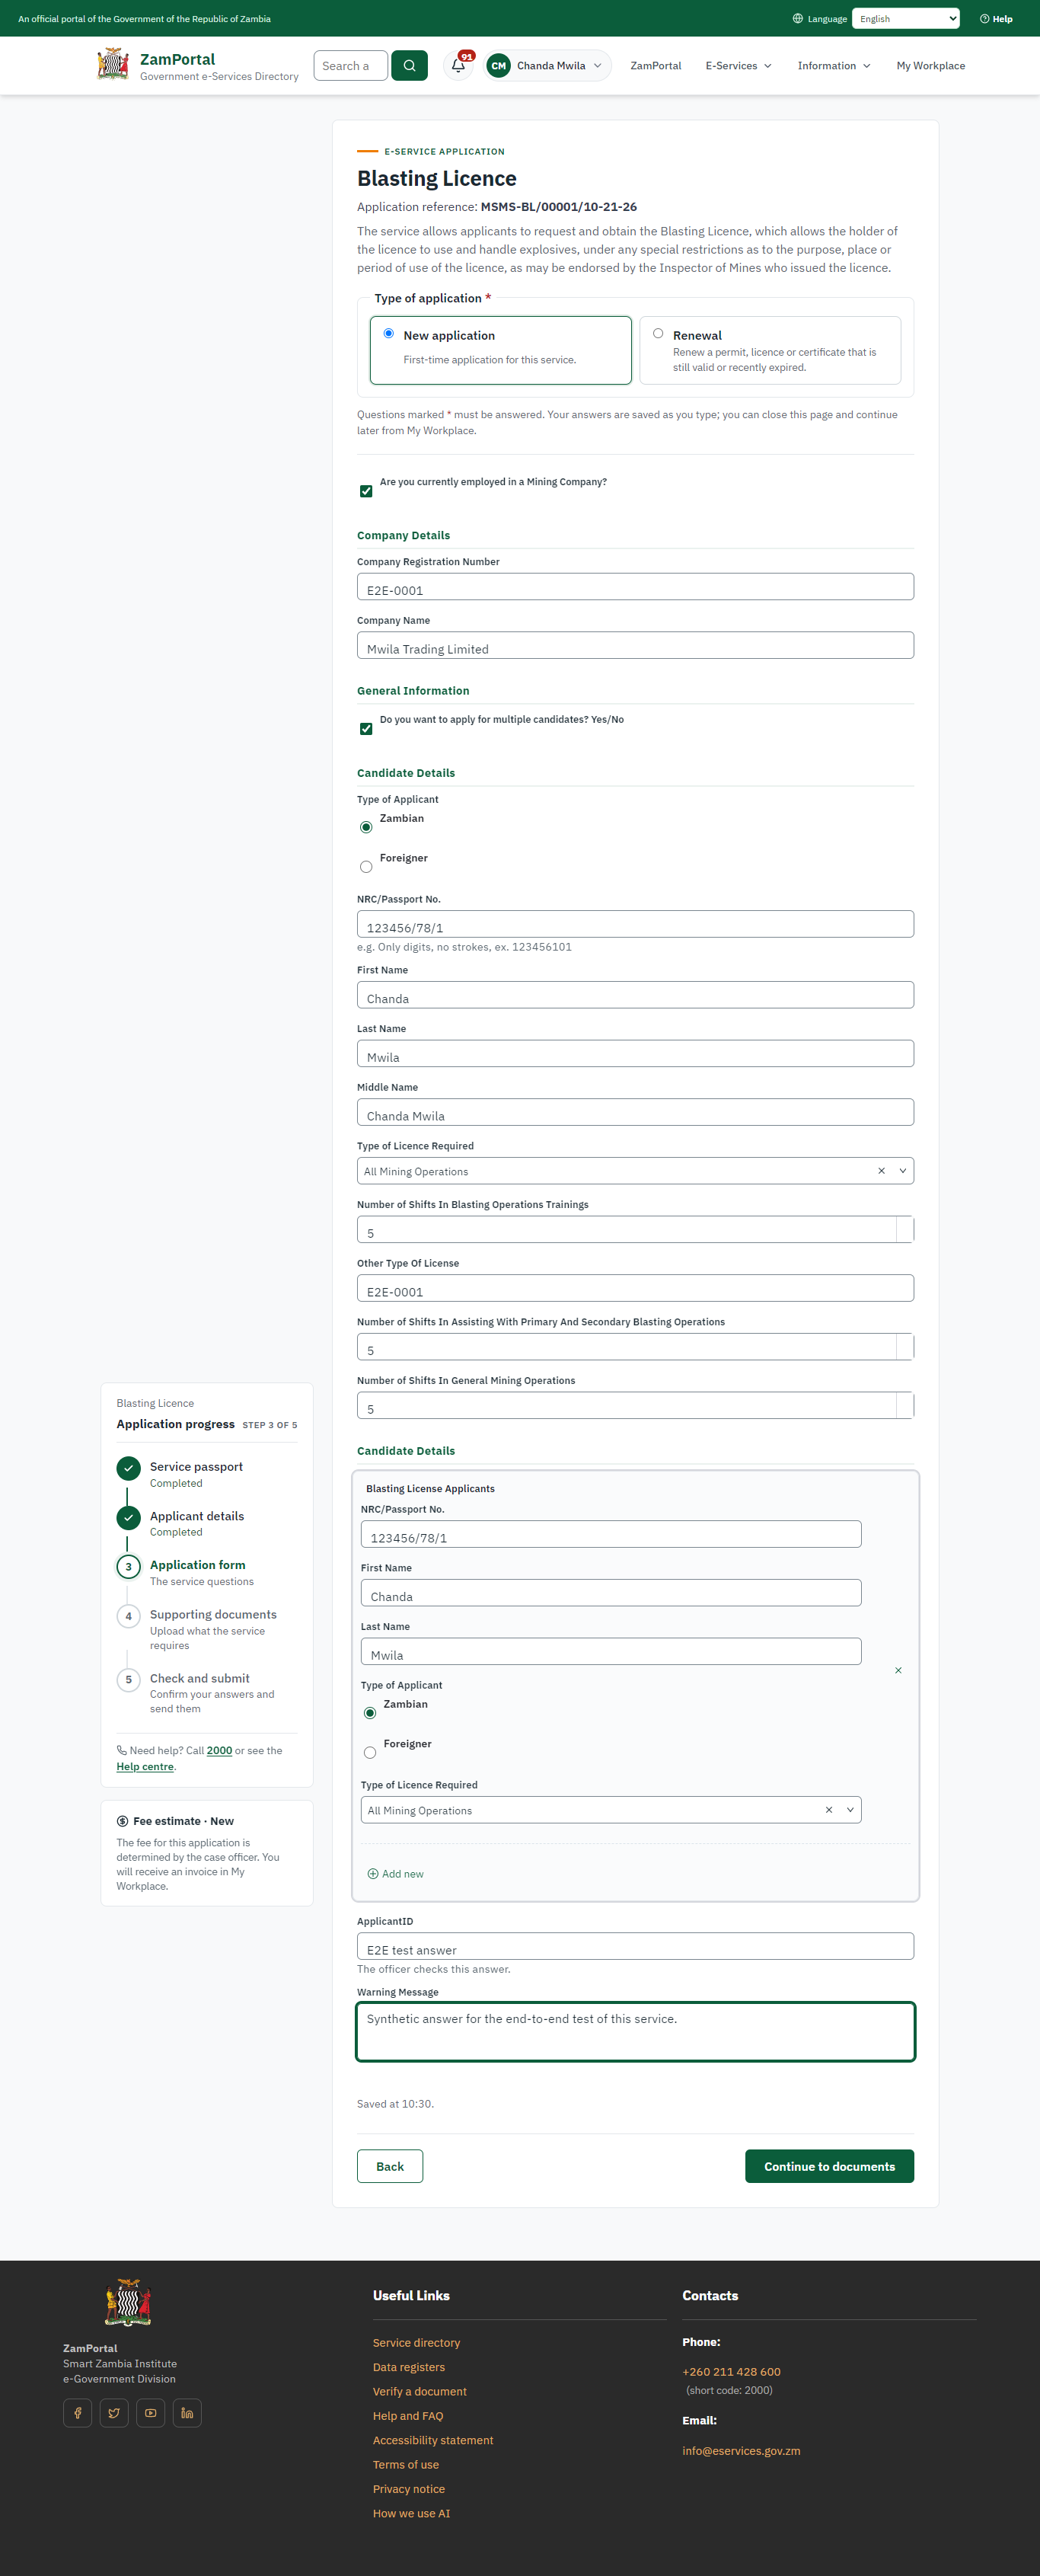Toggle apply for multiple candidates checkbox
Screen dimensions: 1040x2576
click(366, 729)
